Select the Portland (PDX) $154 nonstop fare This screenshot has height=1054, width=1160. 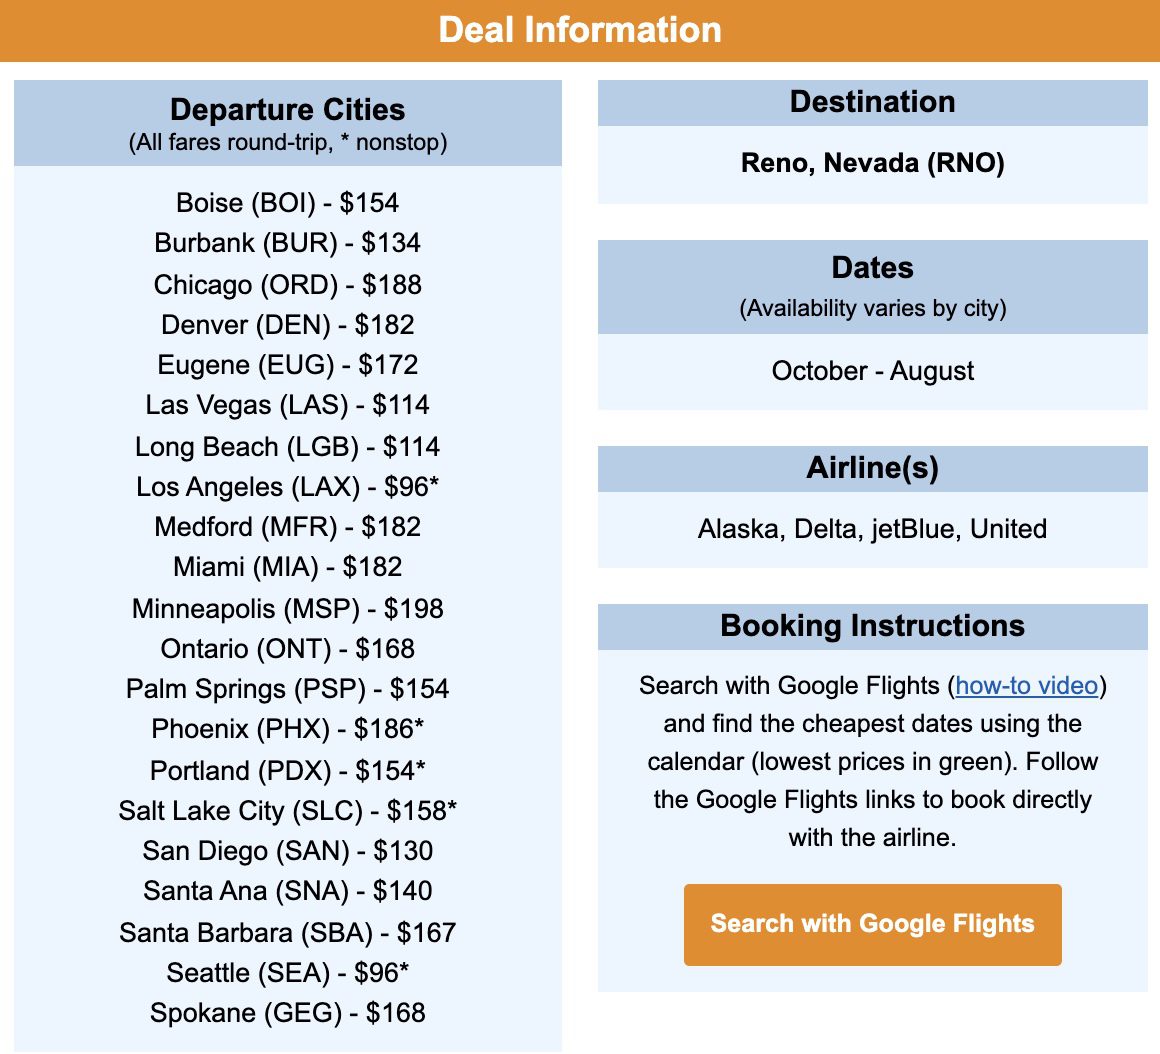tap(287, 770)
